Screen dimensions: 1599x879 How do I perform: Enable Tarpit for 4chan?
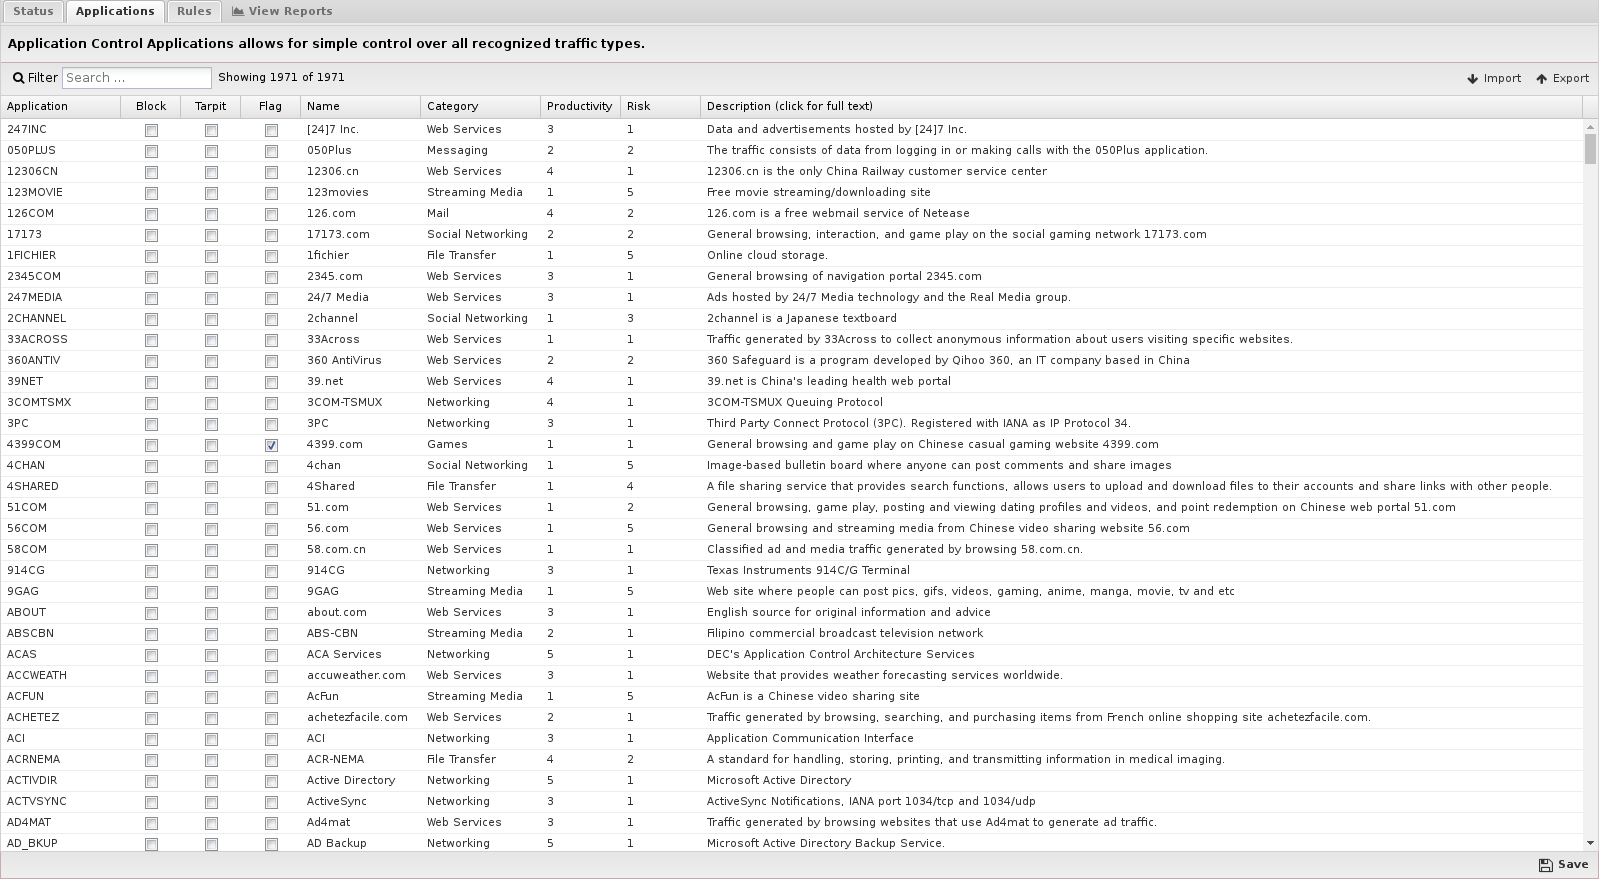click(x=211, y=466)
